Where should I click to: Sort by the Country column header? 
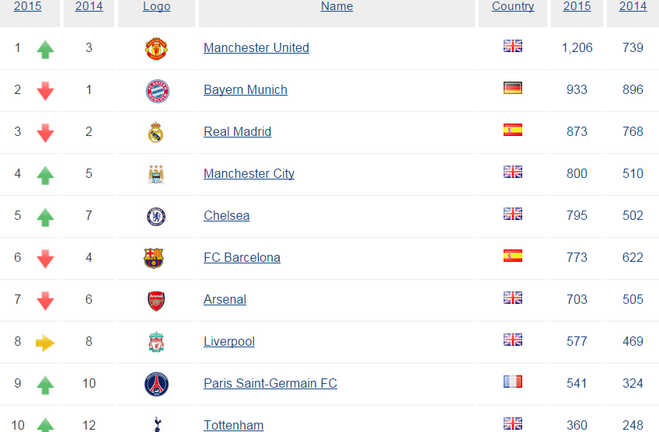(513, 6)
